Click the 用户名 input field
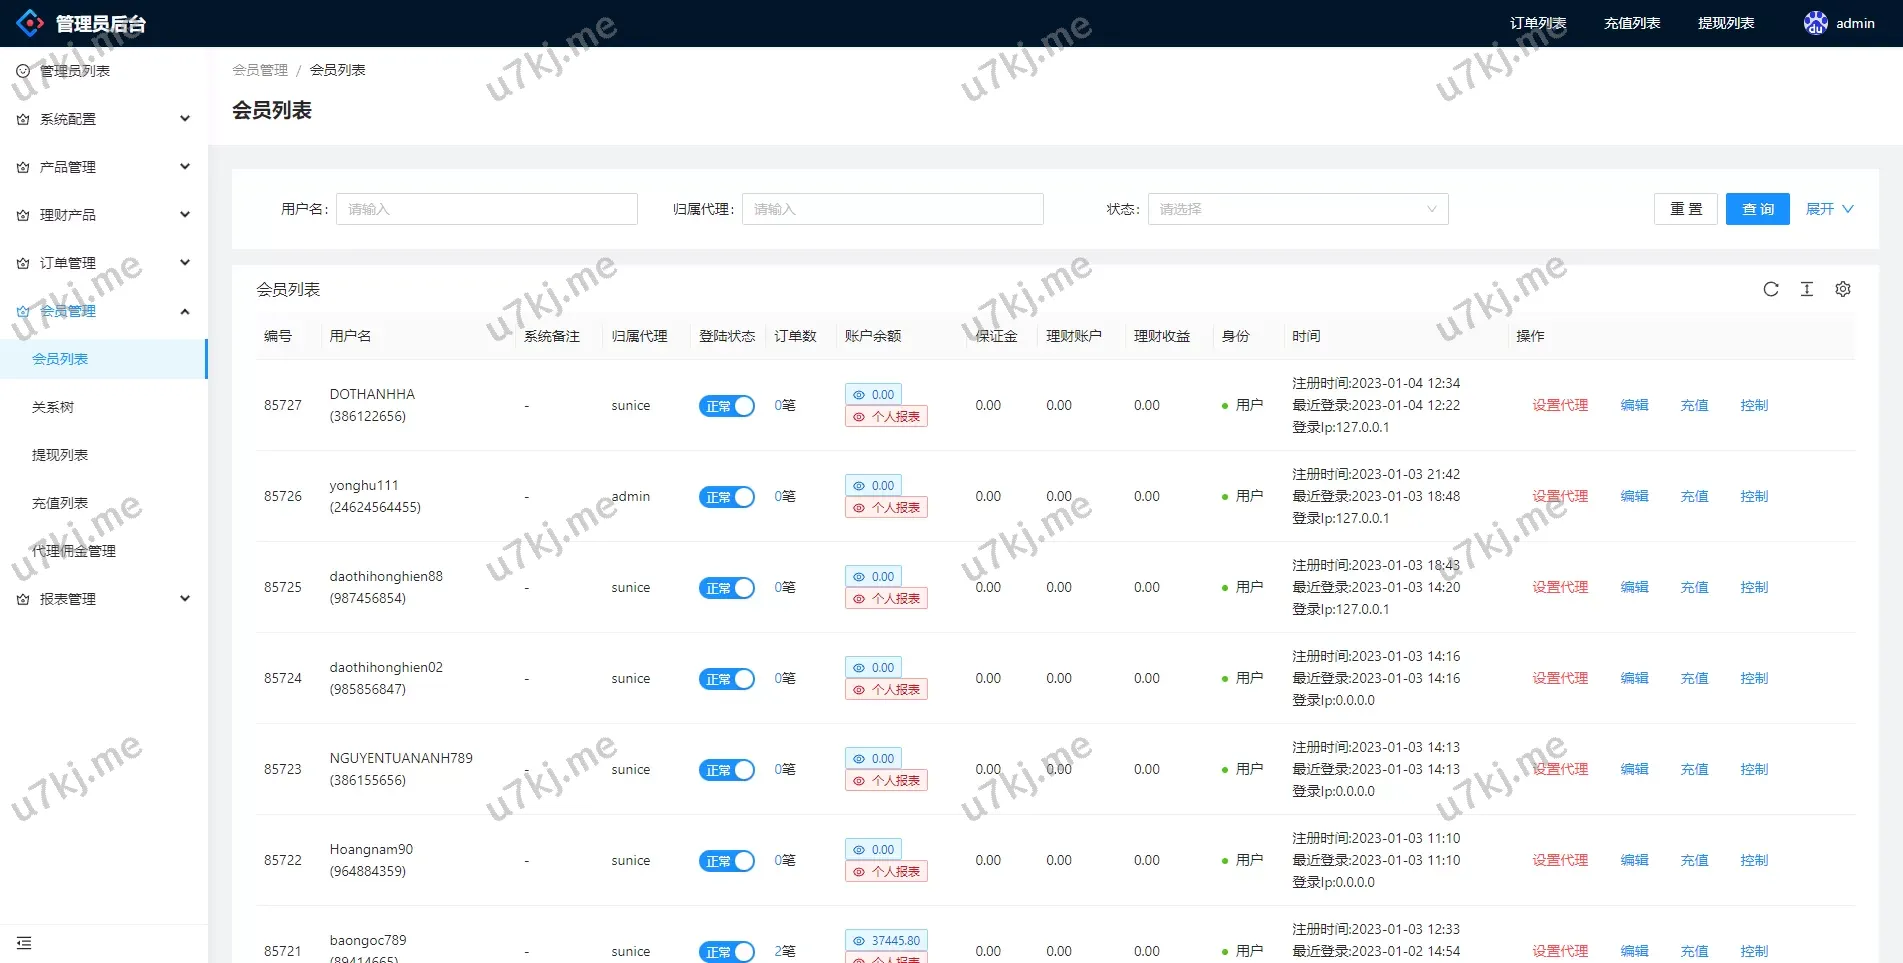The width and height of the screenshot is (1903, 963). [x=486, y=209]
